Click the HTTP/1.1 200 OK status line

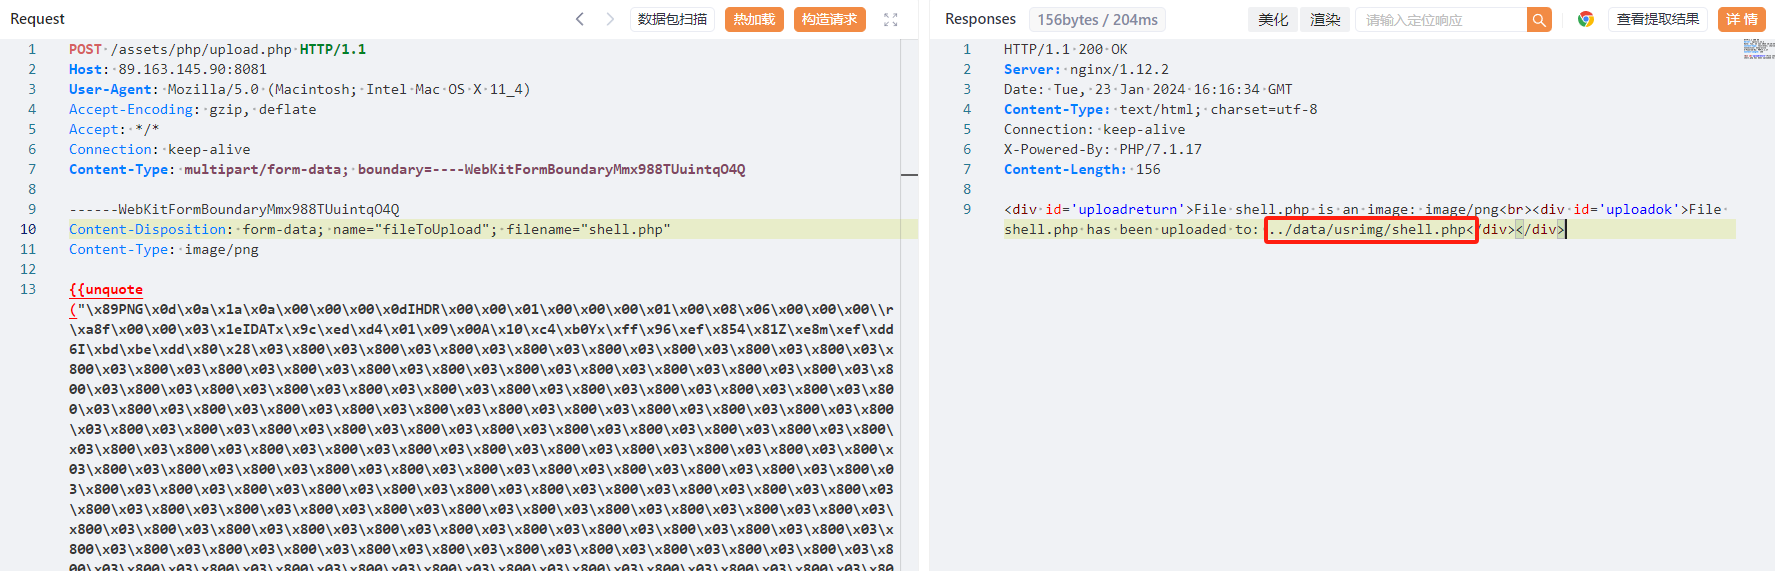(1065, 49)
